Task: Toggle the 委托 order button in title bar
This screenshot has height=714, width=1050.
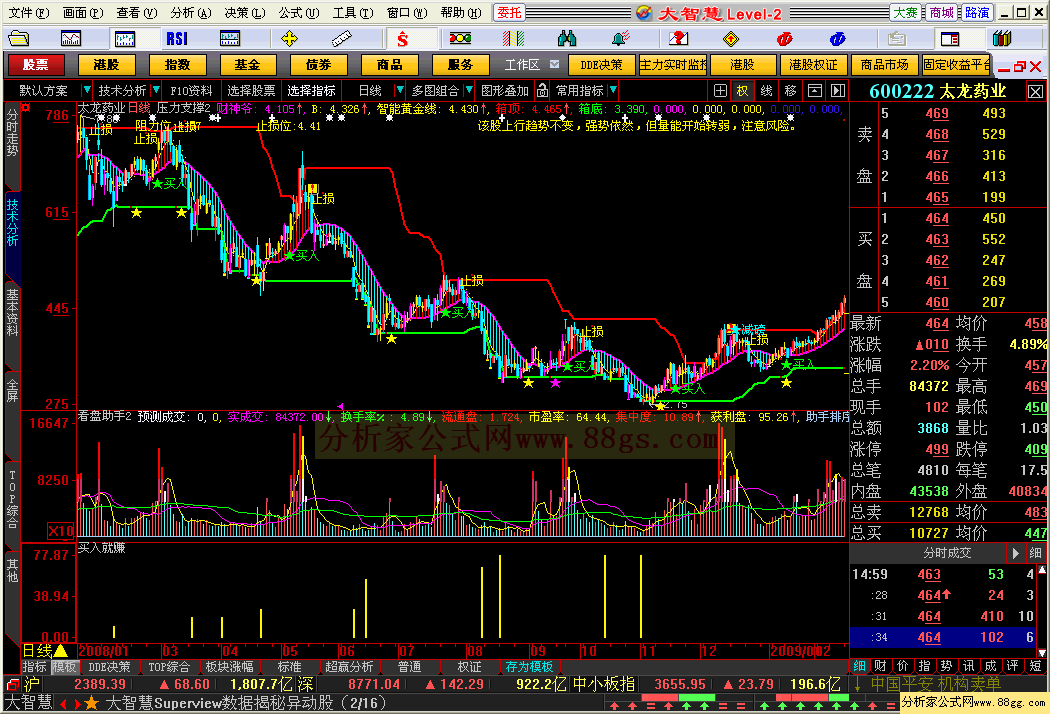Action: point(510,12)
